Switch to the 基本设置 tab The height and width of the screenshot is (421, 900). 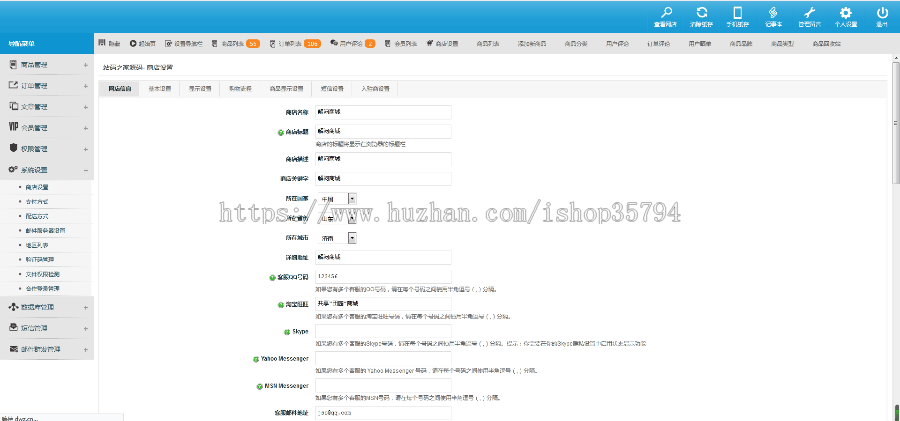coord(160,89)
